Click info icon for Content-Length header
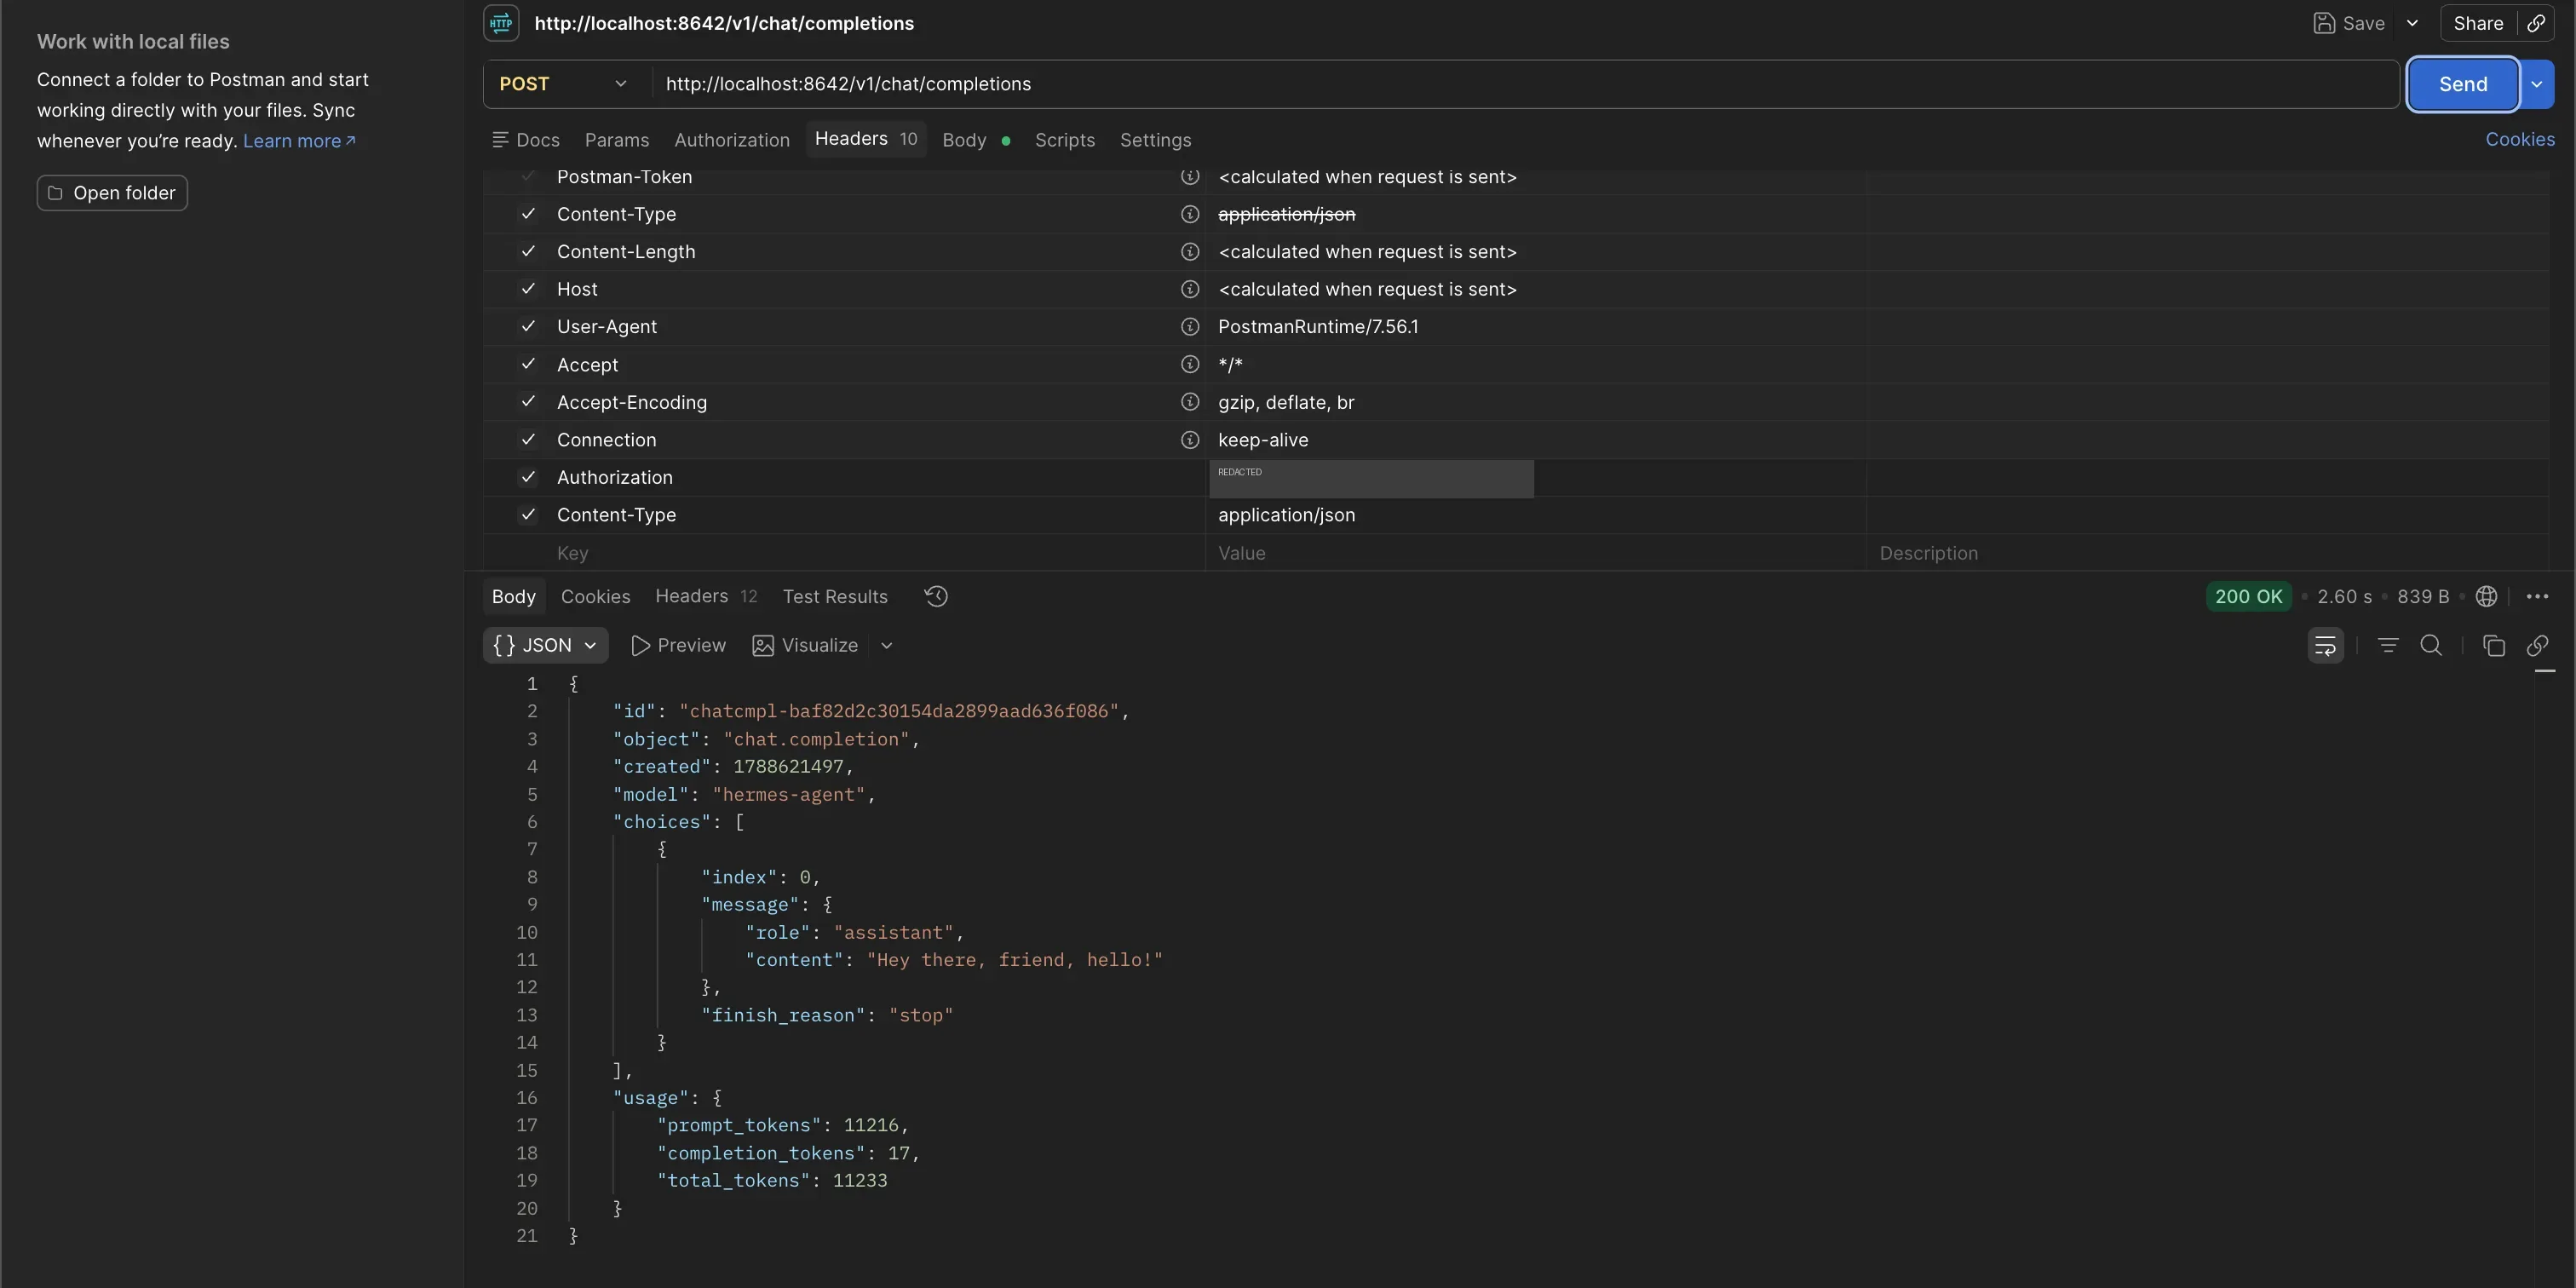The width and height of the screenshot is (2576, 1288). 1190,252
